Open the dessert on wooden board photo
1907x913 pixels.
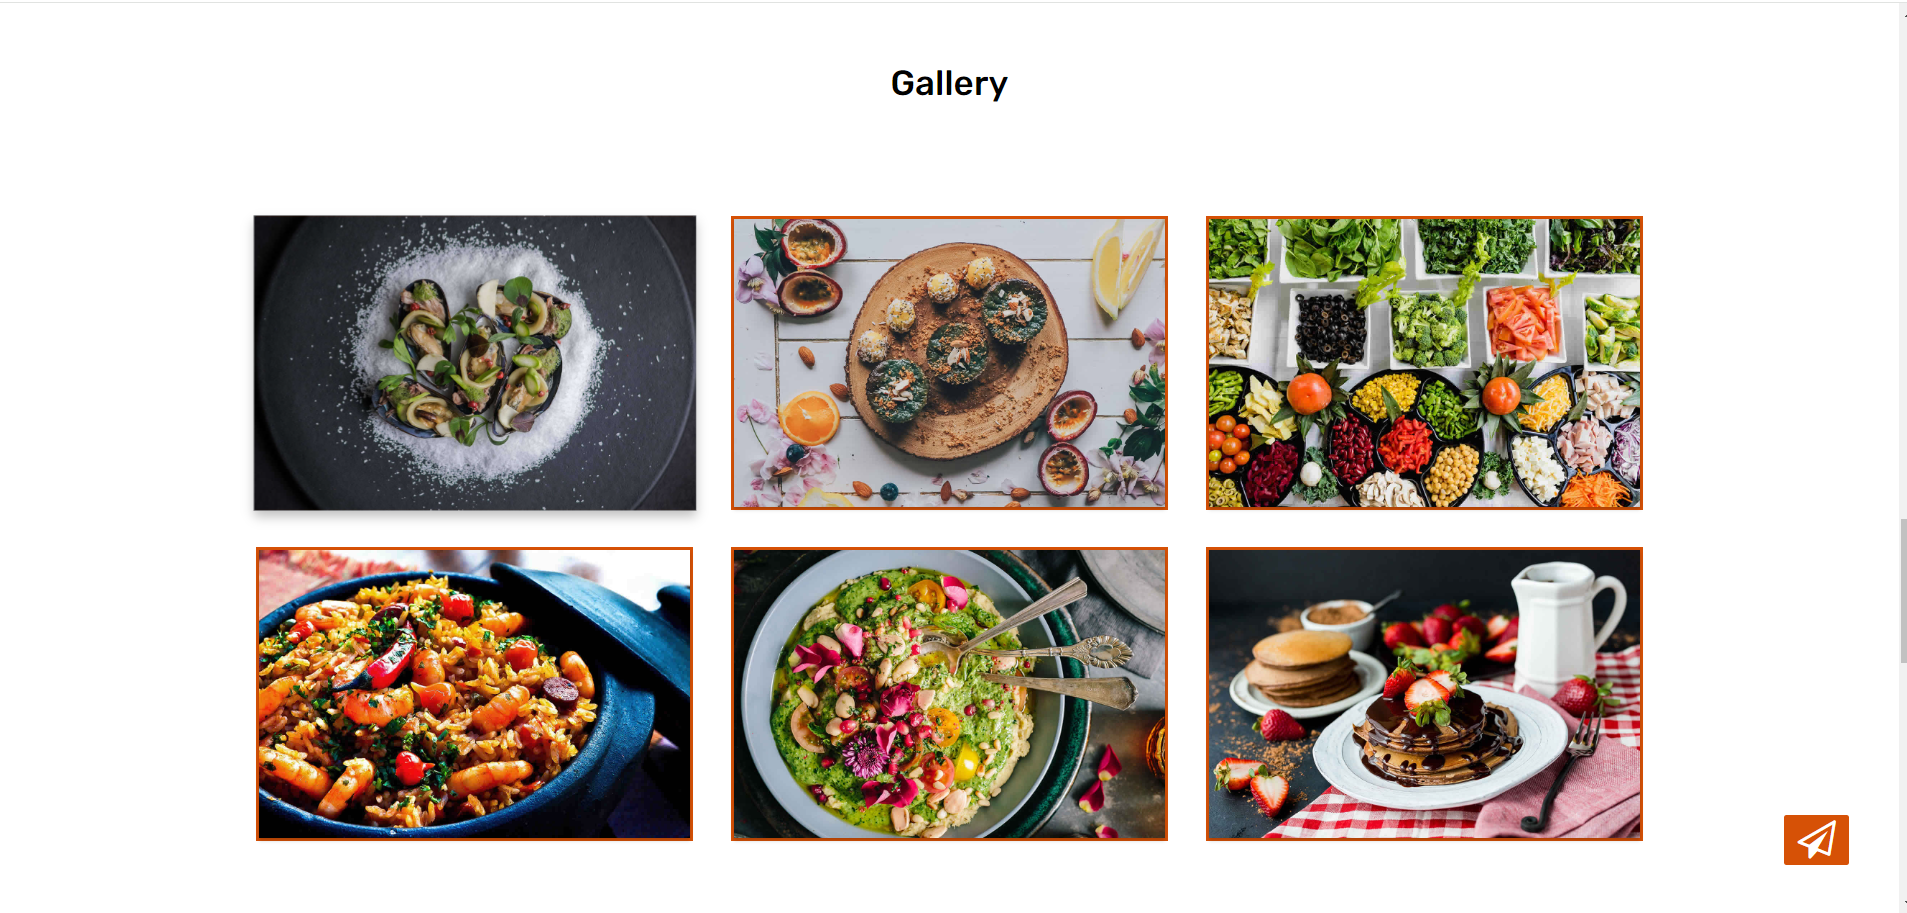[x=949, y=363]
